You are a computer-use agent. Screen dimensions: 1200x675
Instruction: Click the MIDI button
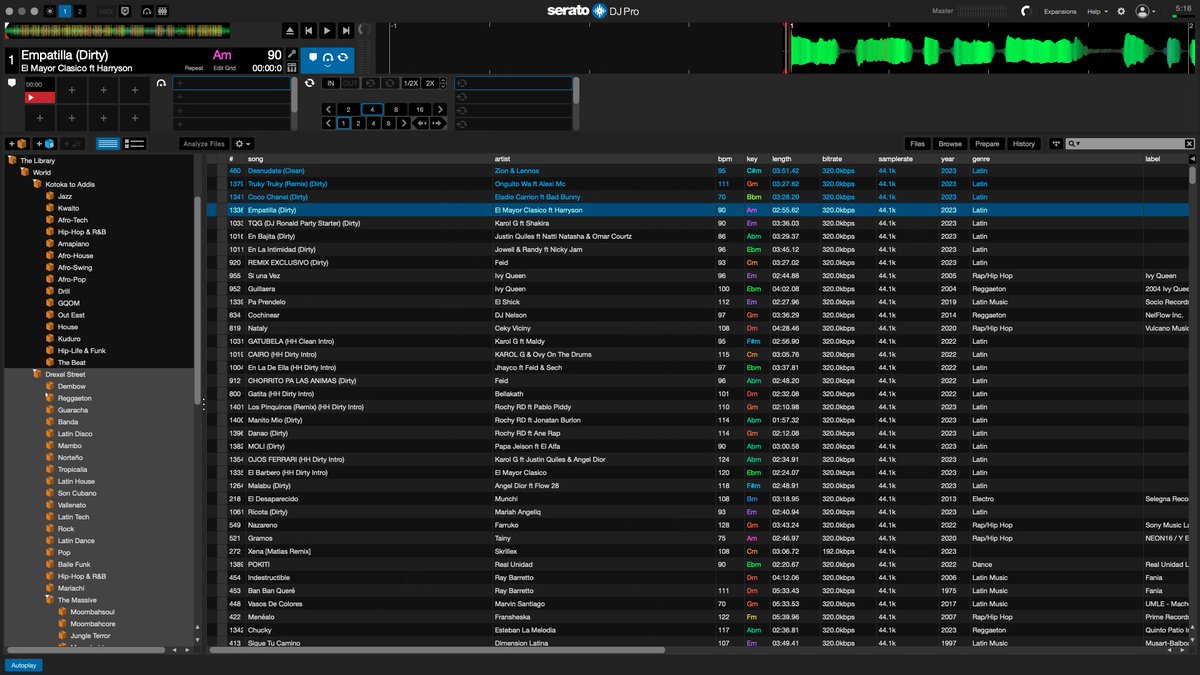tap(107, 10)
